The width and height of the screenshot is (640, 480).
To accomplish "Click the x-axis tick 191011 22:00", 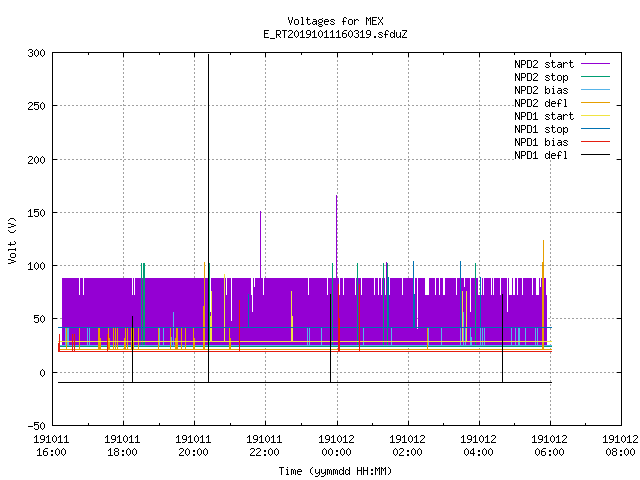I will point(264,446).
